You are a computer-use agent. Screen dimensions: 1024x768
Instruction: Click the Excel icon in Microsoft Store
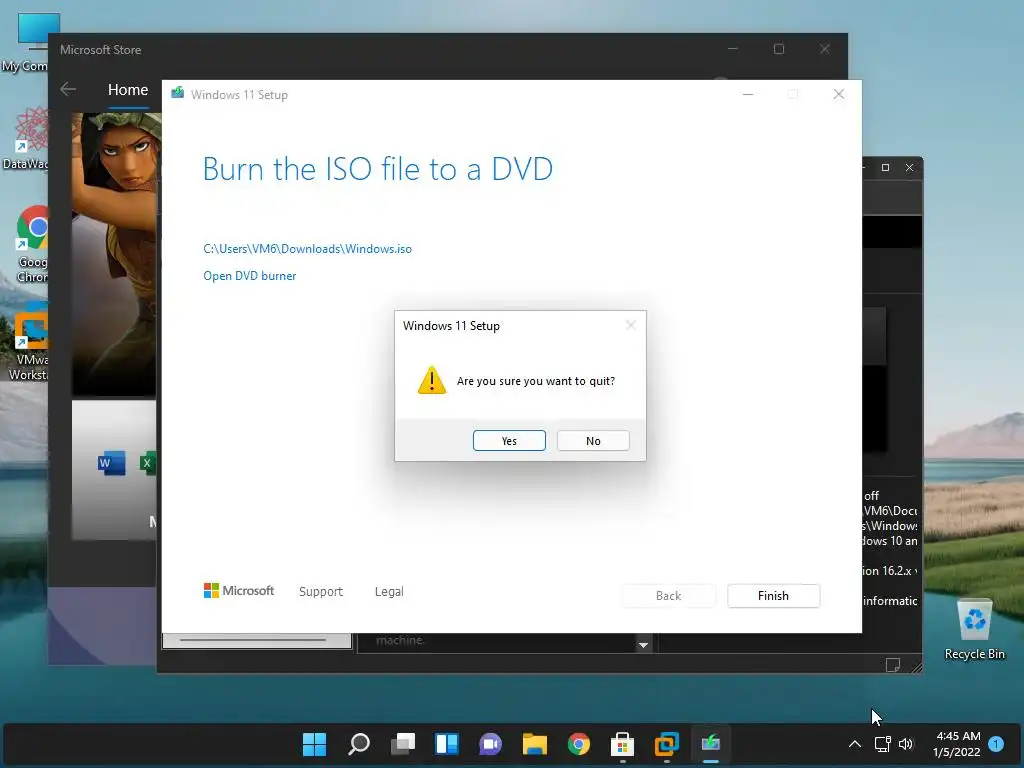point(149,463)
